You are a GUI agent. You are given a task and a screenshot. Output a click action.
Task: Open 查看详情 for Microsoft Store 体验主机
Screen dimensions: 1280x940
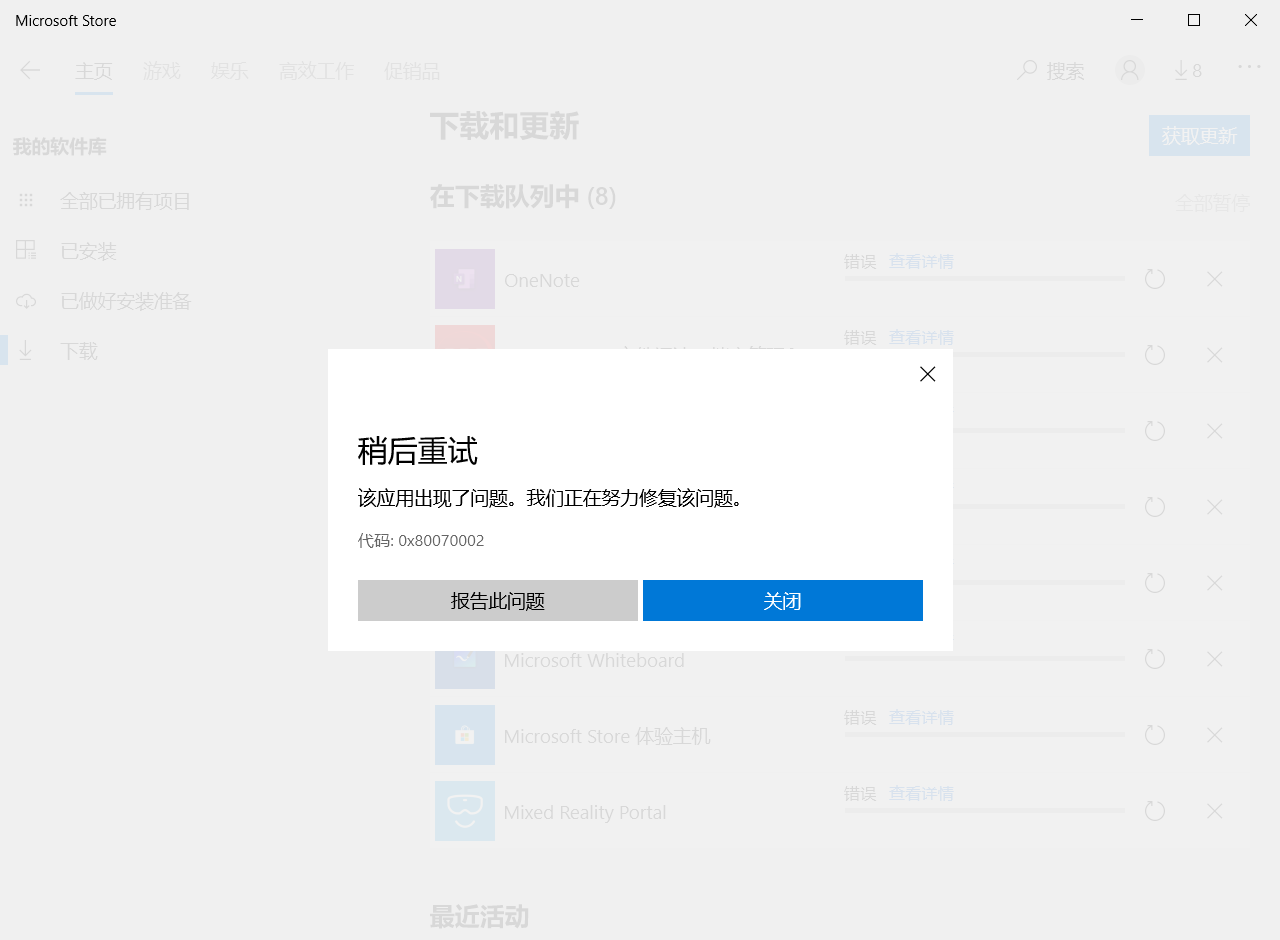(921, 718)
